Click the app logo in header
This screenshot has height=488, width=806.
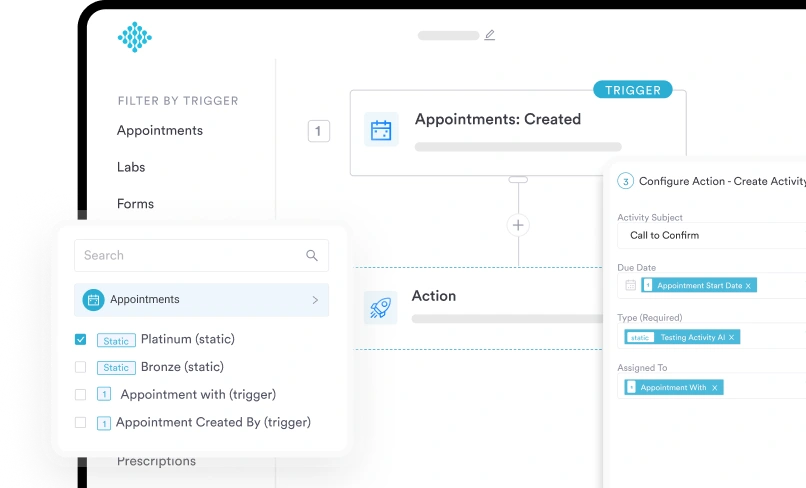tap(134, 37)
